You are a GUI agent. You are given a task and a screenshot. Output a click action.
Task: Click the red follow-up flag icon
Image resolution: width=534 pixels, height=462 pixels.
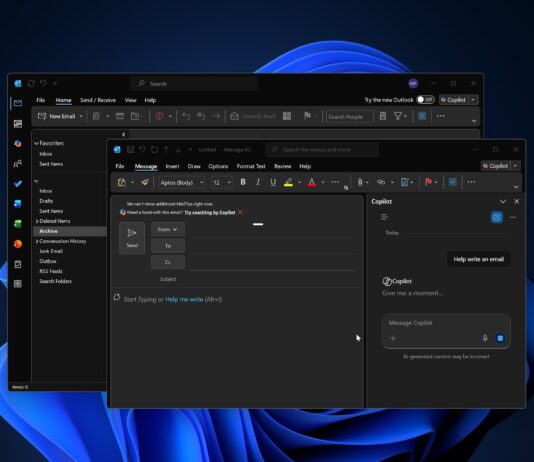click(428, 182)
